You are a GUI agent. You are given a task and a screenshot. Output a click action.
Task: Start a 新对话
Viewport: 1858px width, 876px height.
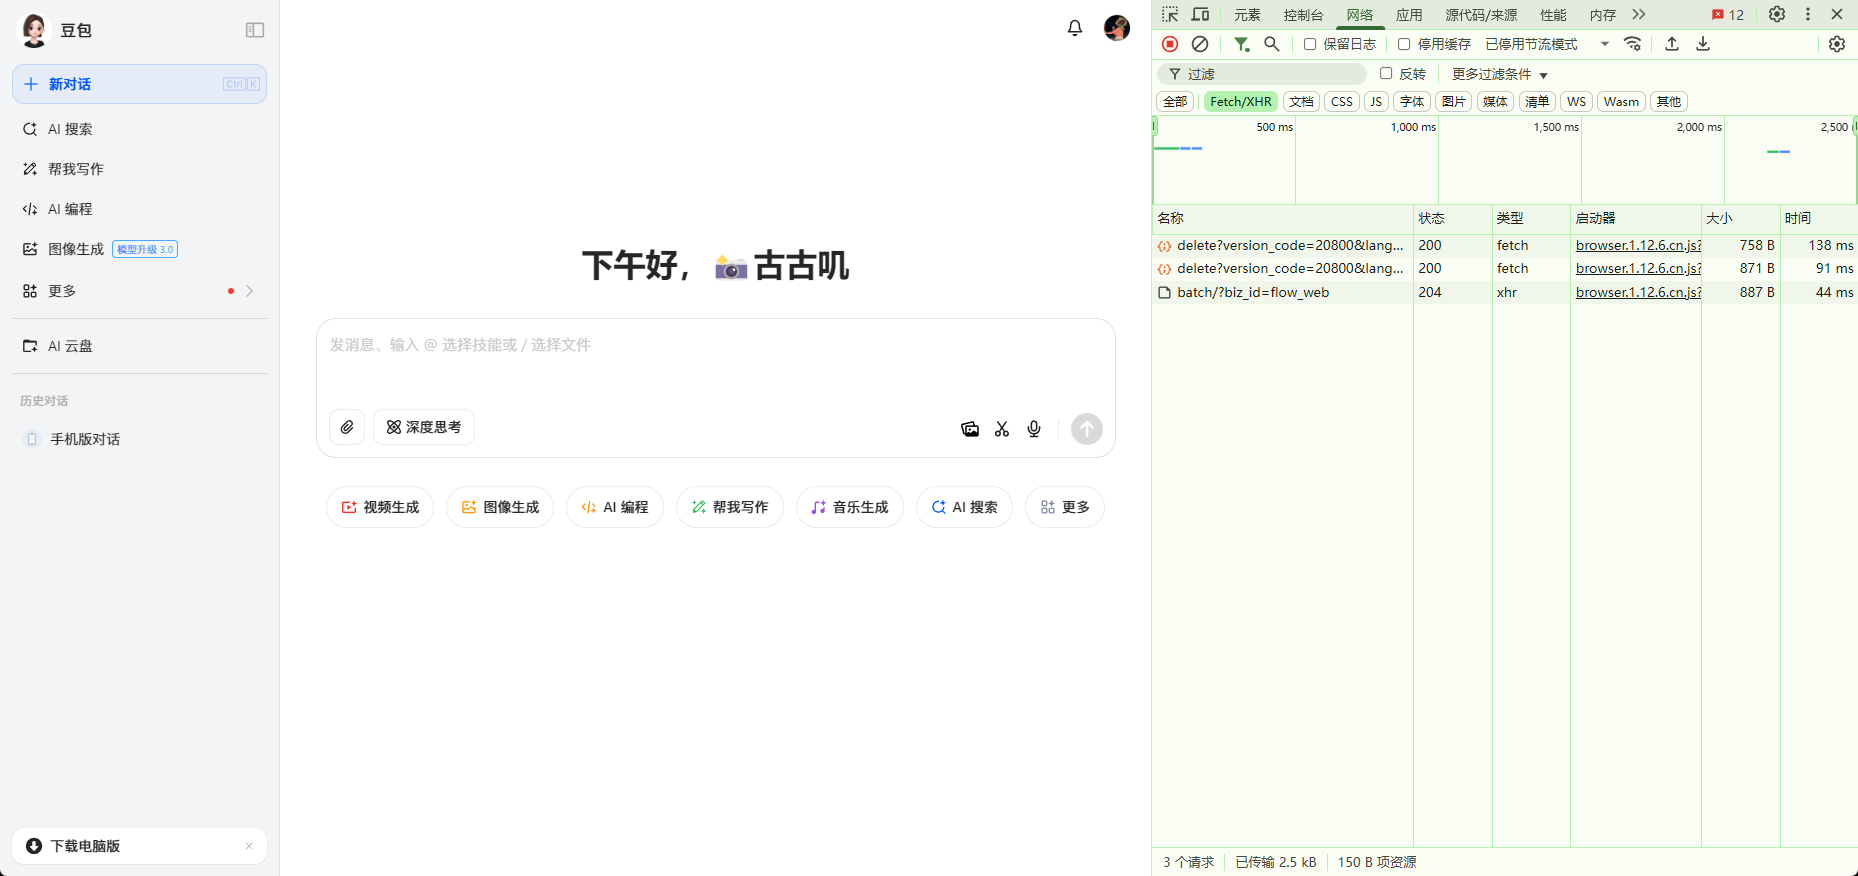[139, 84]
